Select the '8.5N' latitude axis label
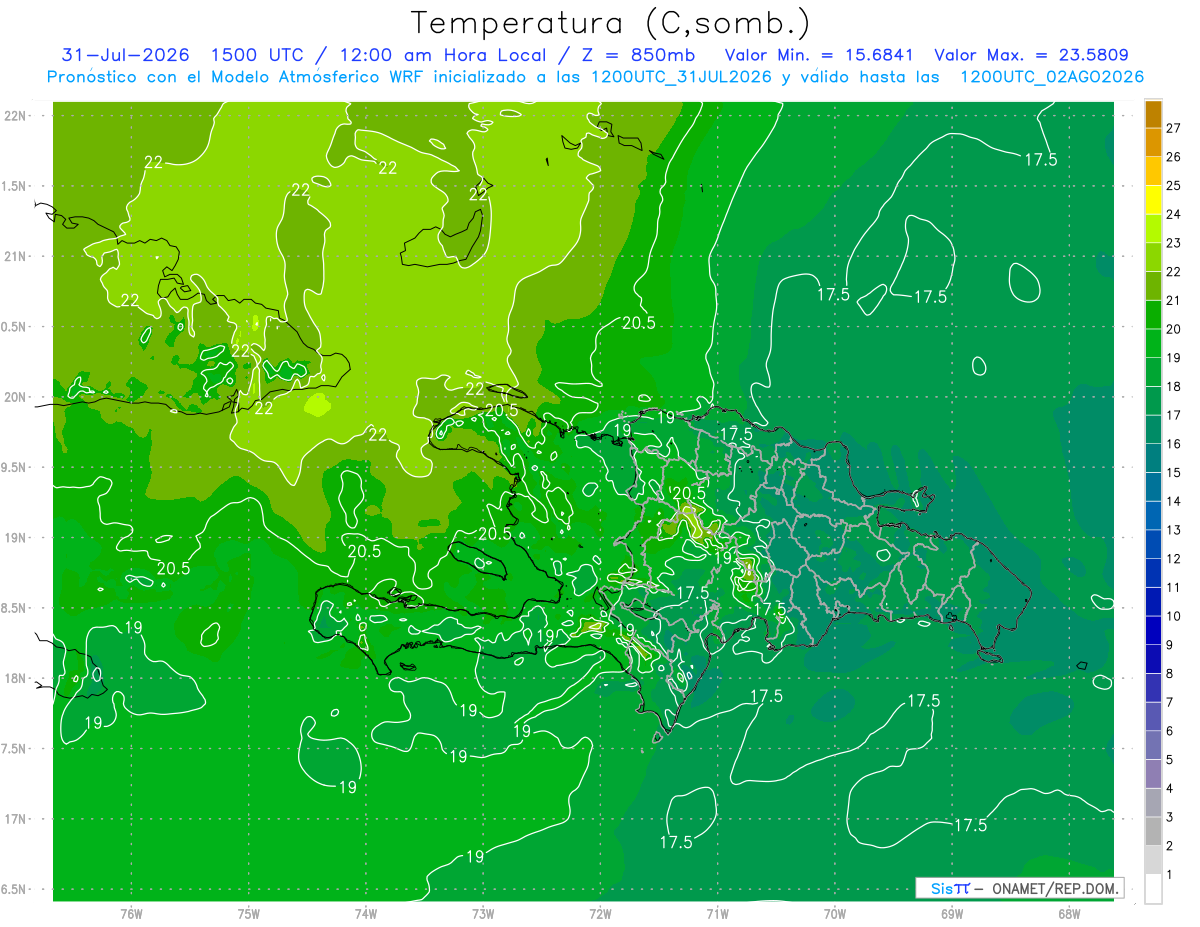The height and width of the screenshot is (927, 1200). coord(14,608)
